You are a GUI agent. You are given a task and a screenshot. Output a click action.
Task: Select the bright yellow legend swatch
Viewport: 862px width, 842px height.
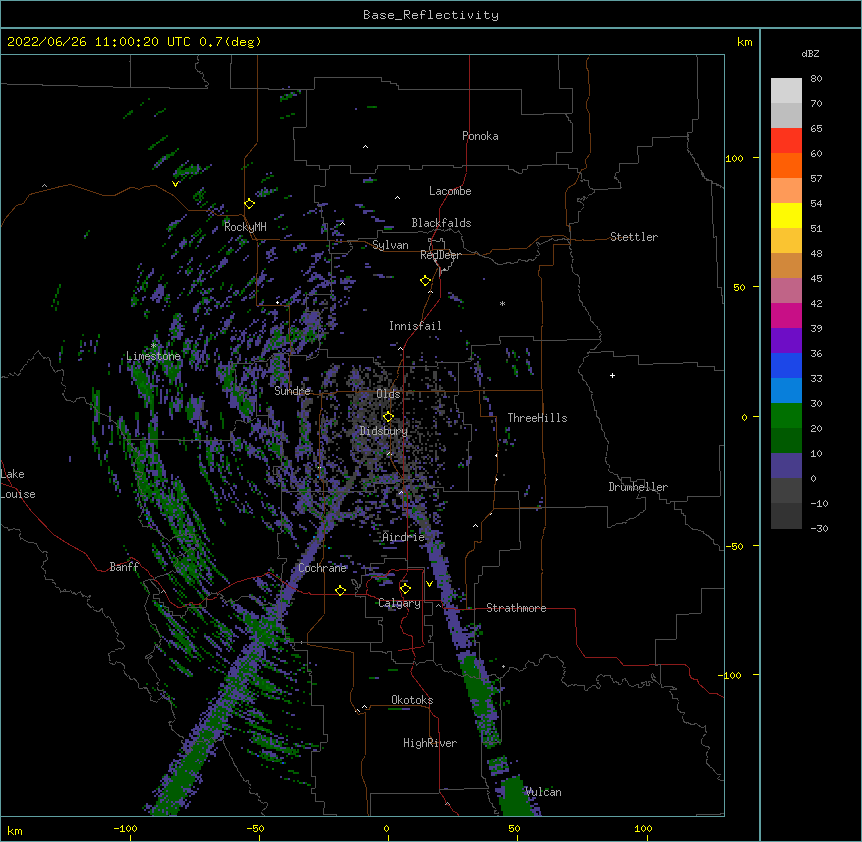click(x=786, y=215)
